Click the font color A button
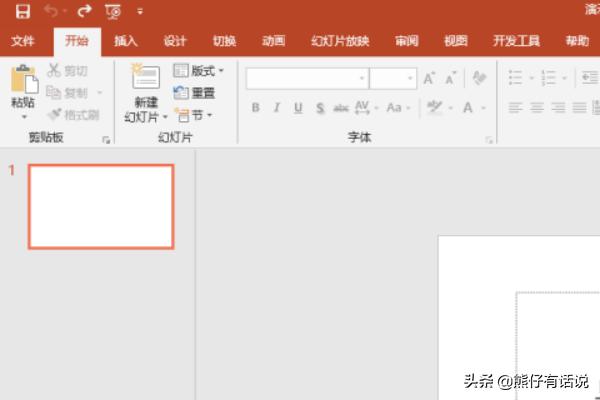 coord(468,108)
